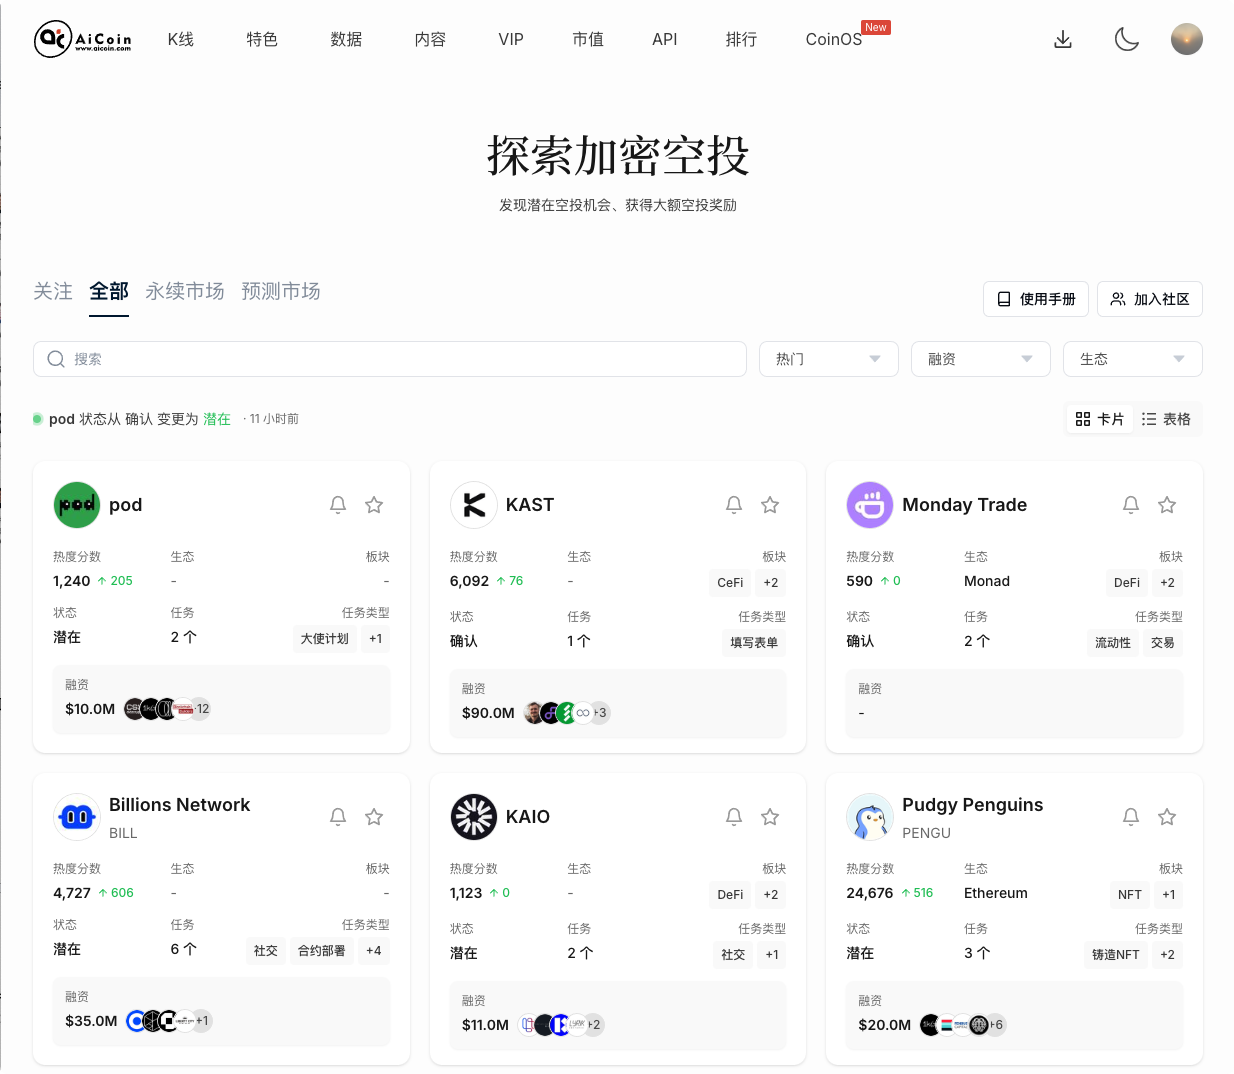Star the Monday Trade project

[1167, 505]
